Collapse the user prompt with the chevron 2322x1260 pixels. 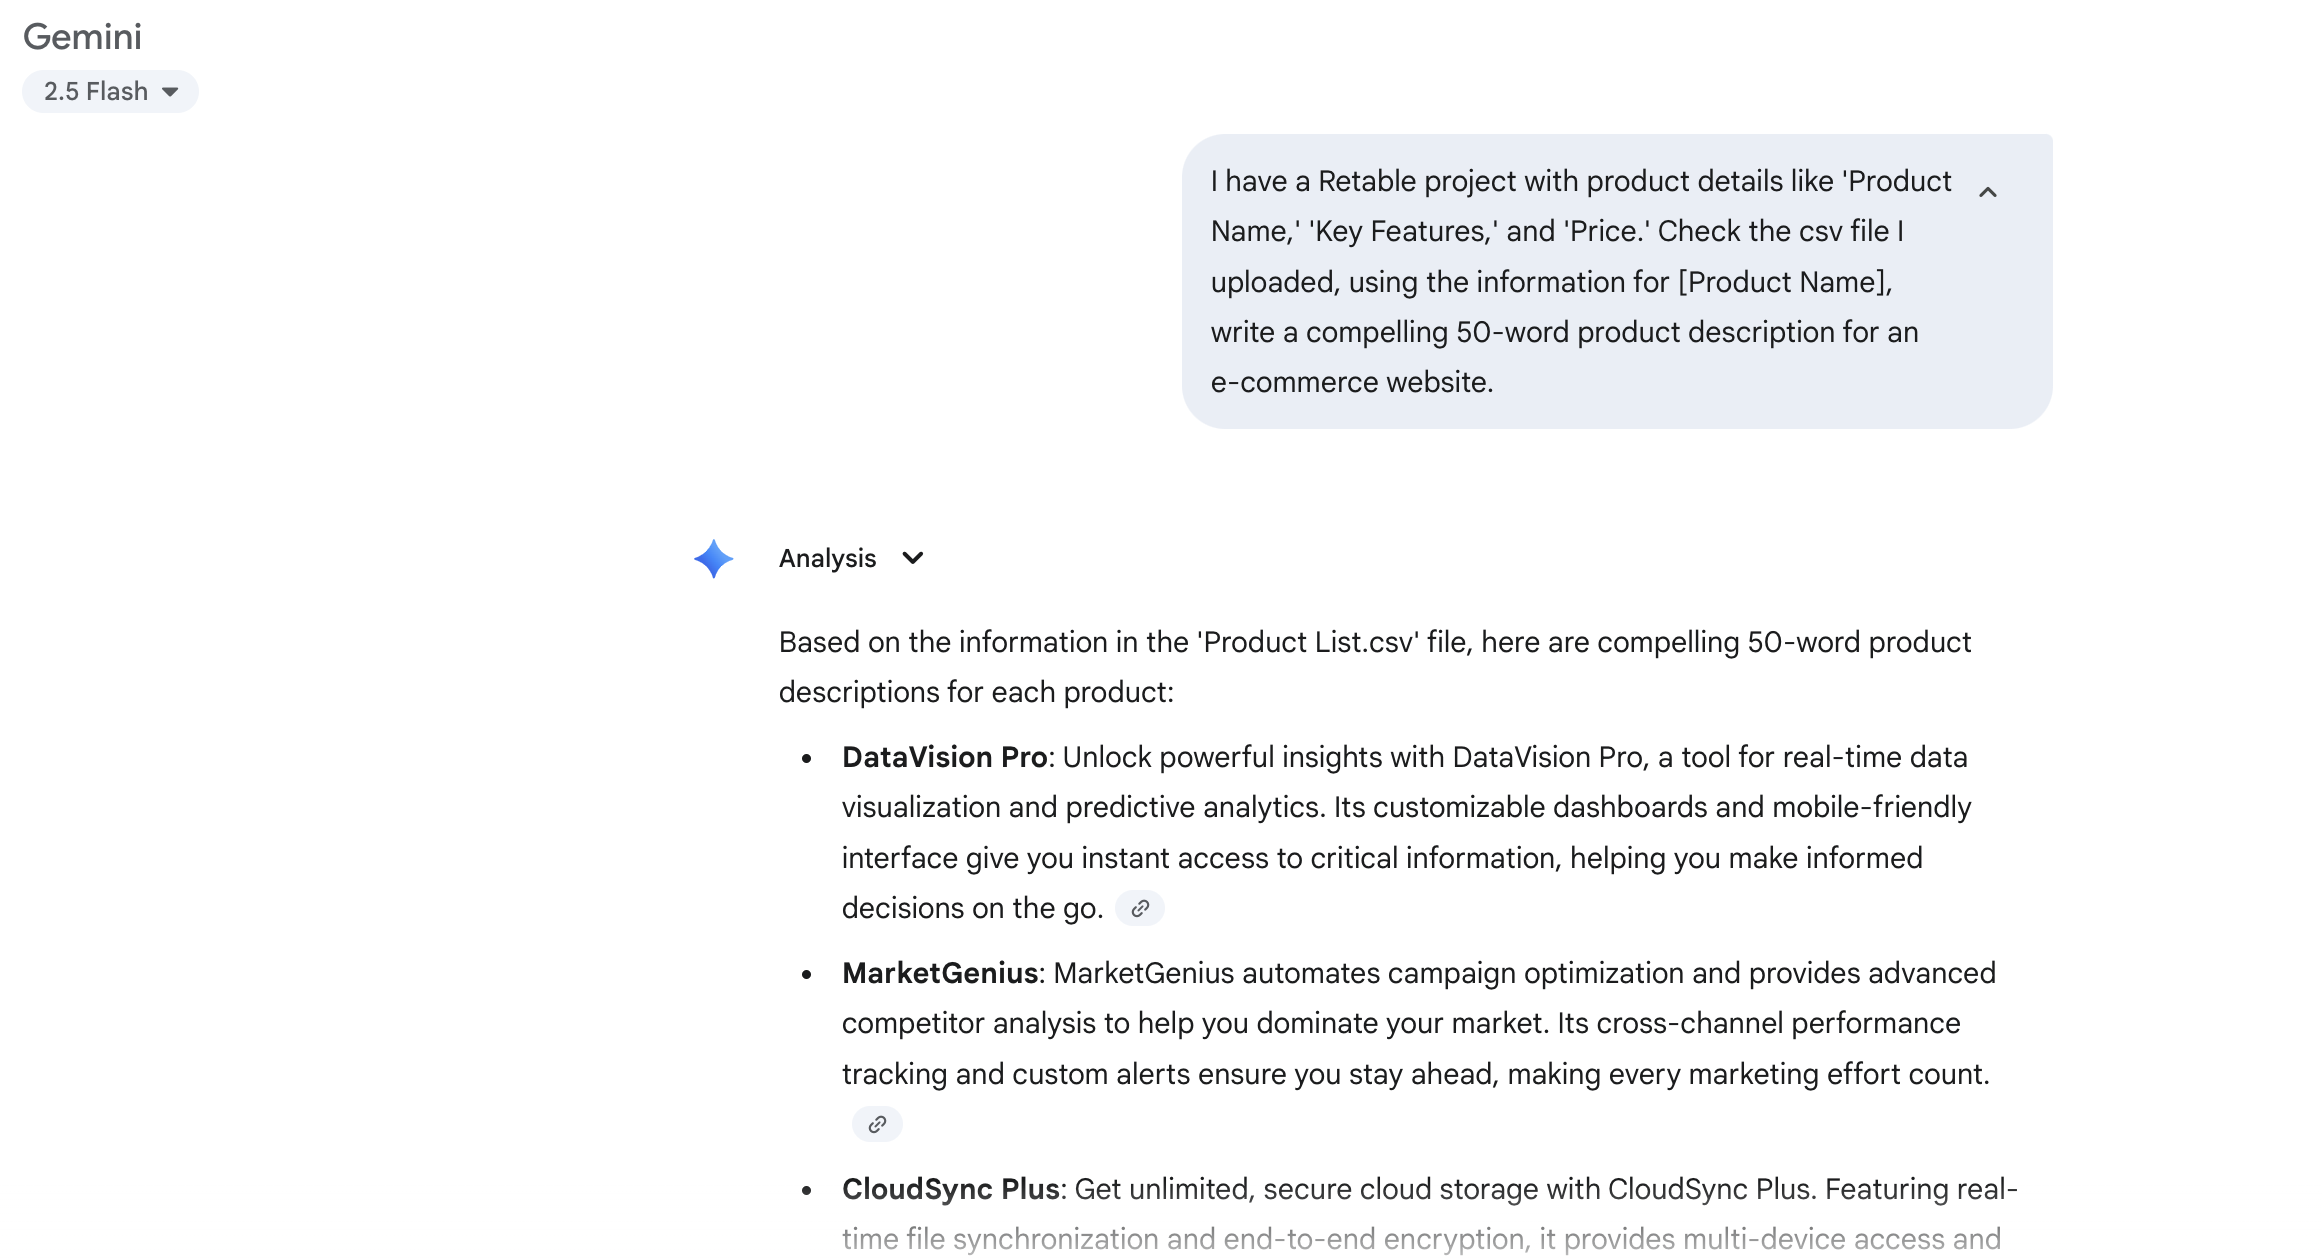click(x=1988, y=192)
